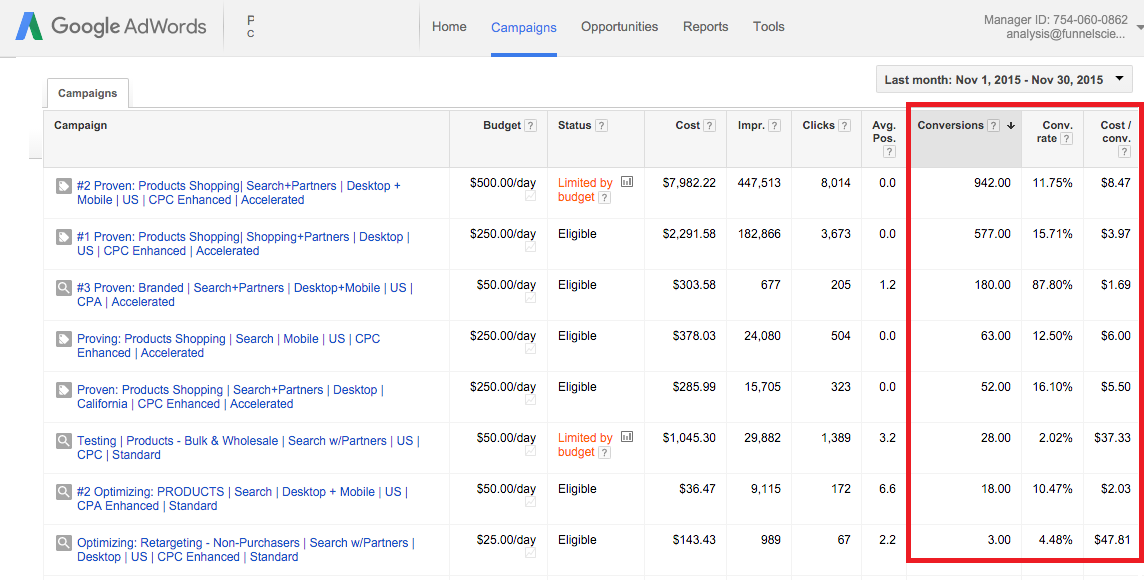Open Proving Products Shopping Mobile campaign

click(x=228, y=346)
